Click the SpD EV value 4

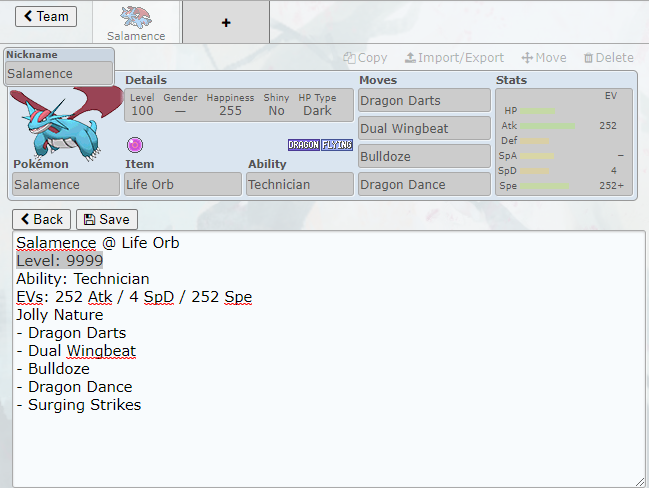tap(614, 171)
